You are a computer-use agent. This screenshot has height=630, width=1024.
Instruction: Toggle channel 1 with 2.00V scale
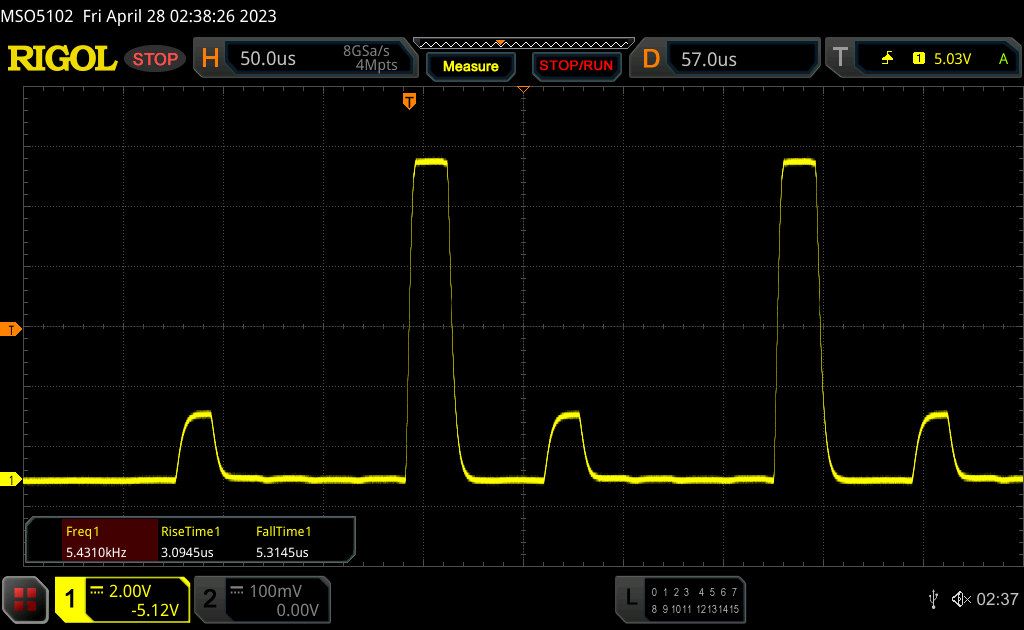pyautogui.click(x=122, y=600)
